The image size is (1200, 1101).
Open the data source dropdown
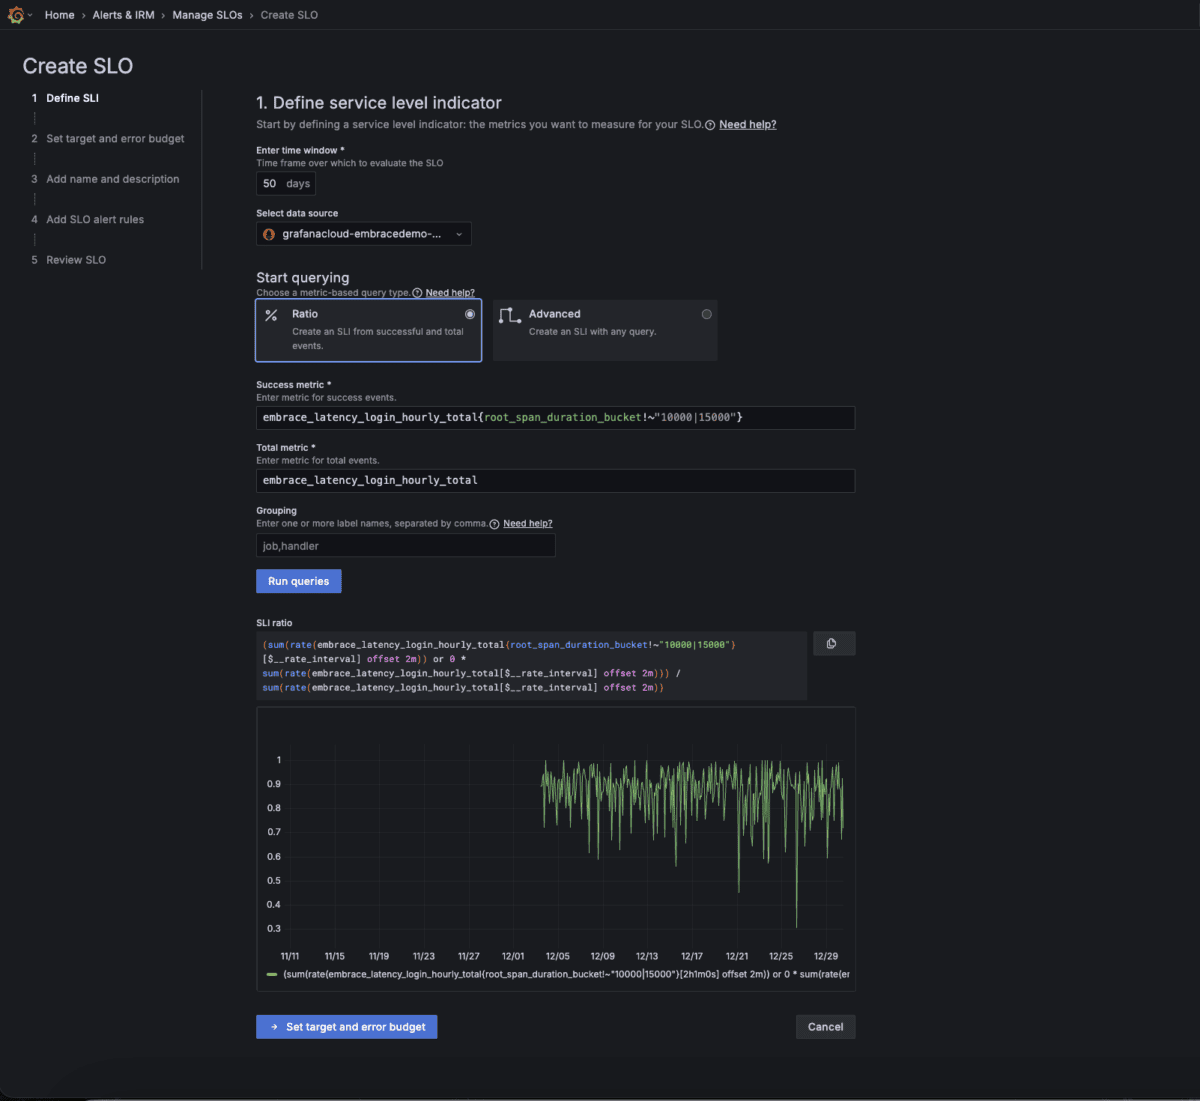[363, 234]
